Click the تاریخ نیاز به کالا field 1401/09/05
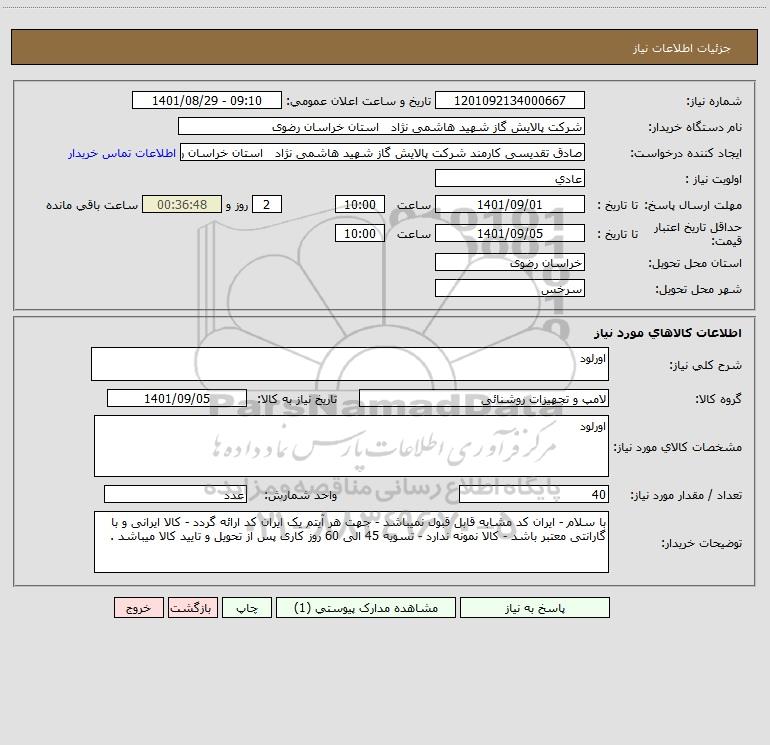The height and width of the screenshot is (745, 770). 177,398
